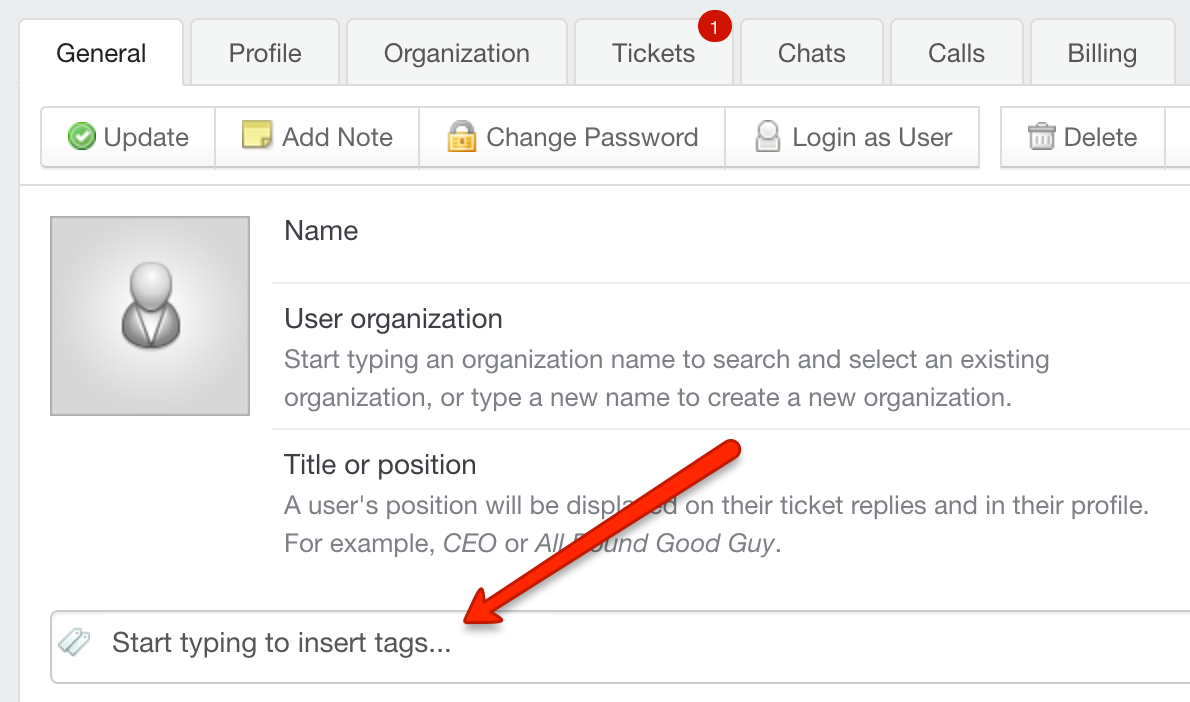Open the Organization tab

click(457, 52)
